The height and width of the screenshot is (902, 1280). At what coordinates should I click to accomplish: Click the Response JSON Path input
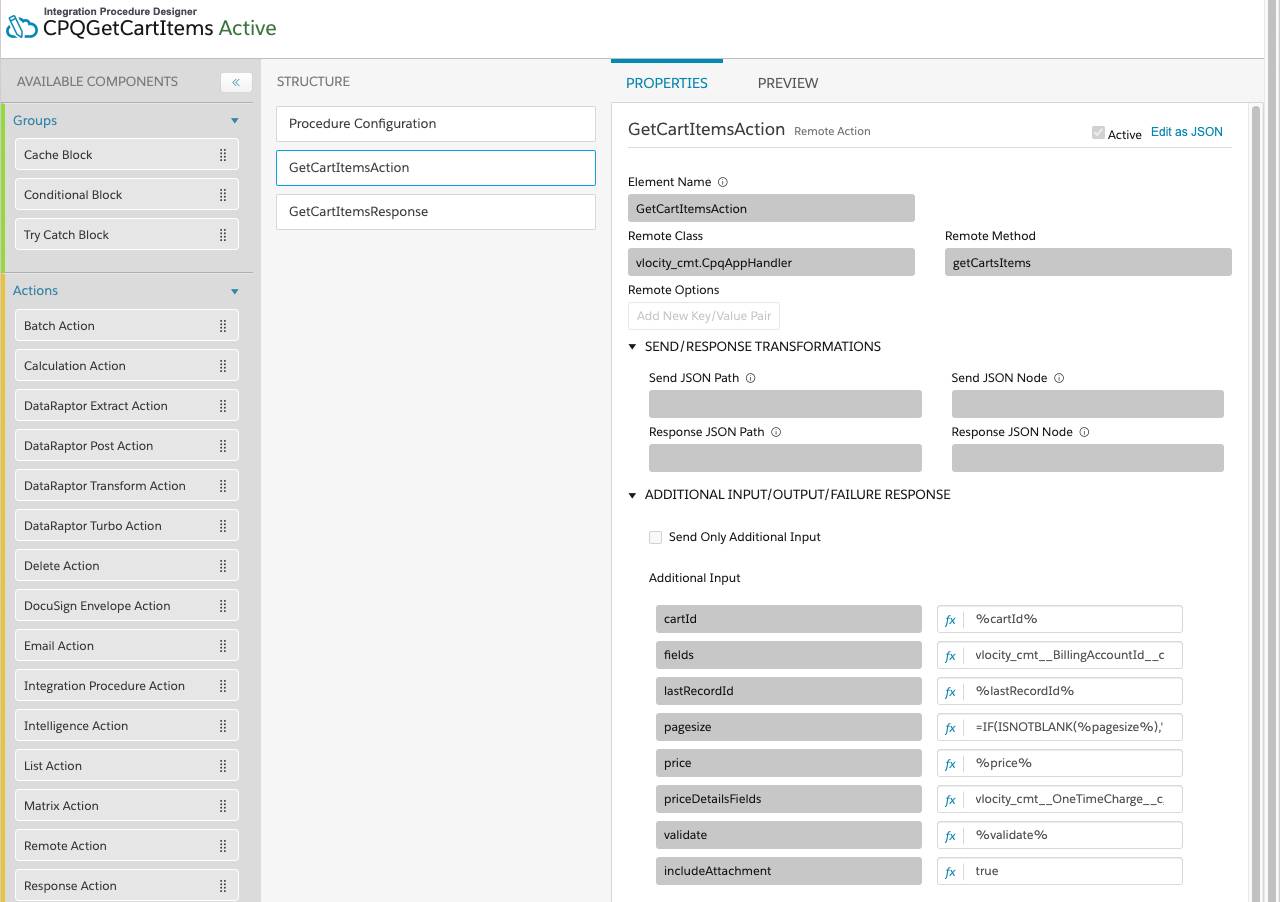pyautogui.click(x=785, y=458)
